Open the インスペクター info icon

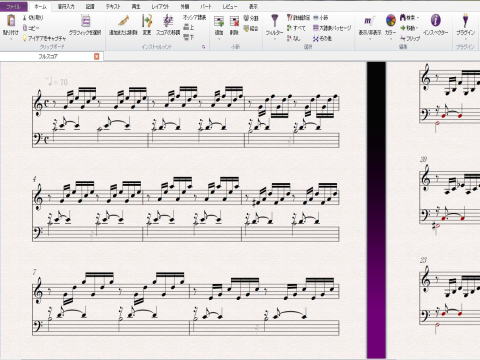435,21
